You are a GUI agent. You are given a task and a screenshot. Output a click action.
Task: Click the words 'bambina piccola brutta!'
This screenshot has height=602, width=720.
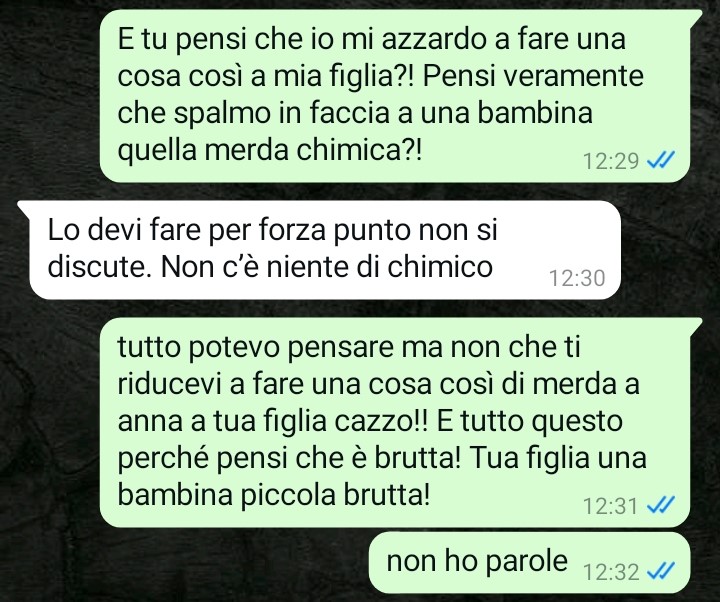pyautogui.click(x=274, y=494)
